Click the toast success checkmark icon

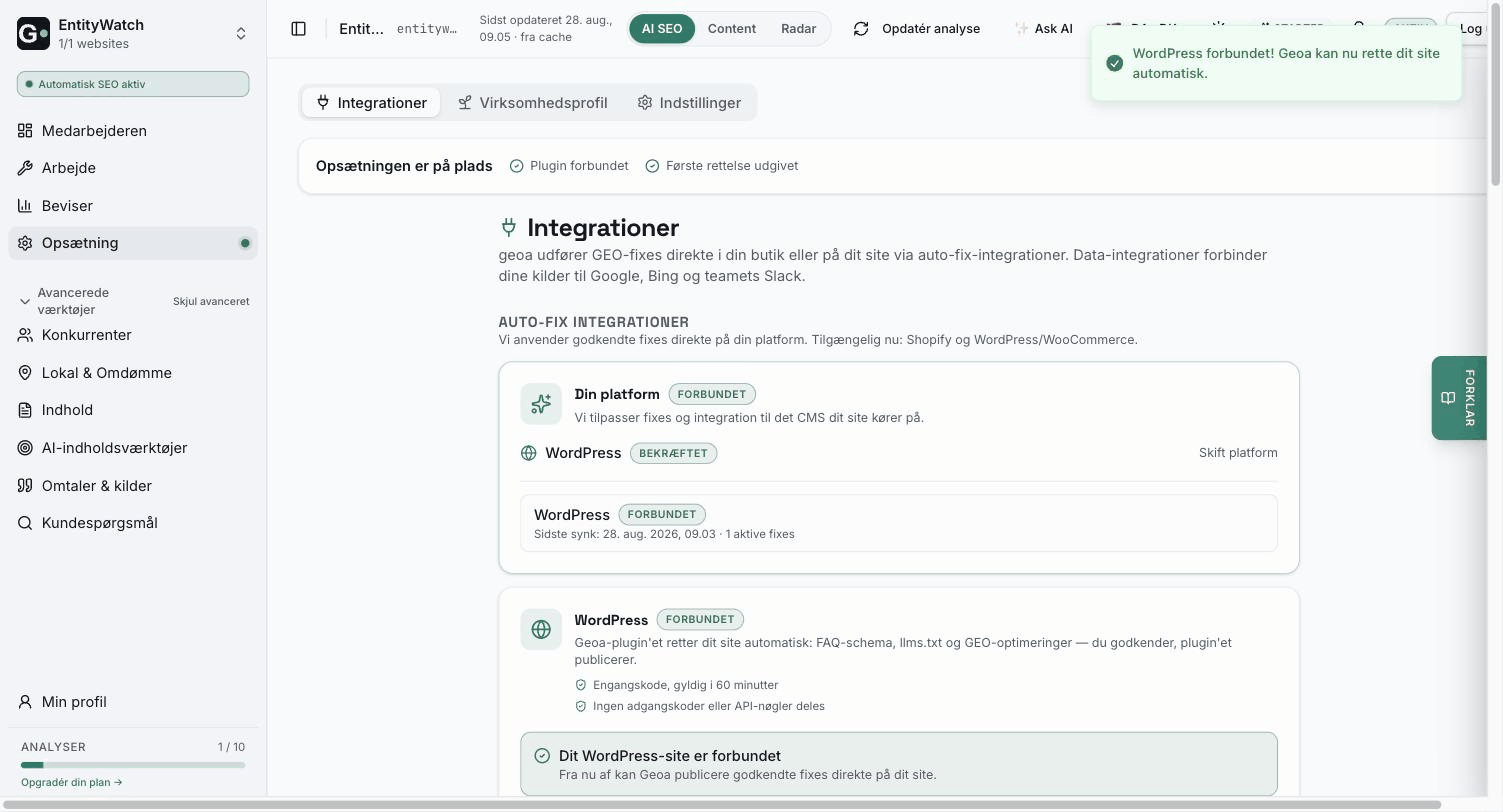coord(1114,63)
